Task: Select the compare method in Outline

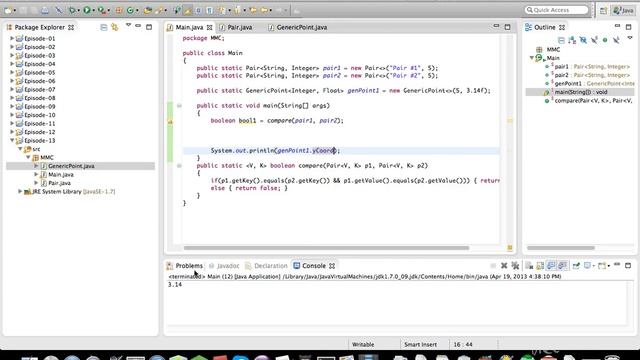Action: (x=593, y=100)
